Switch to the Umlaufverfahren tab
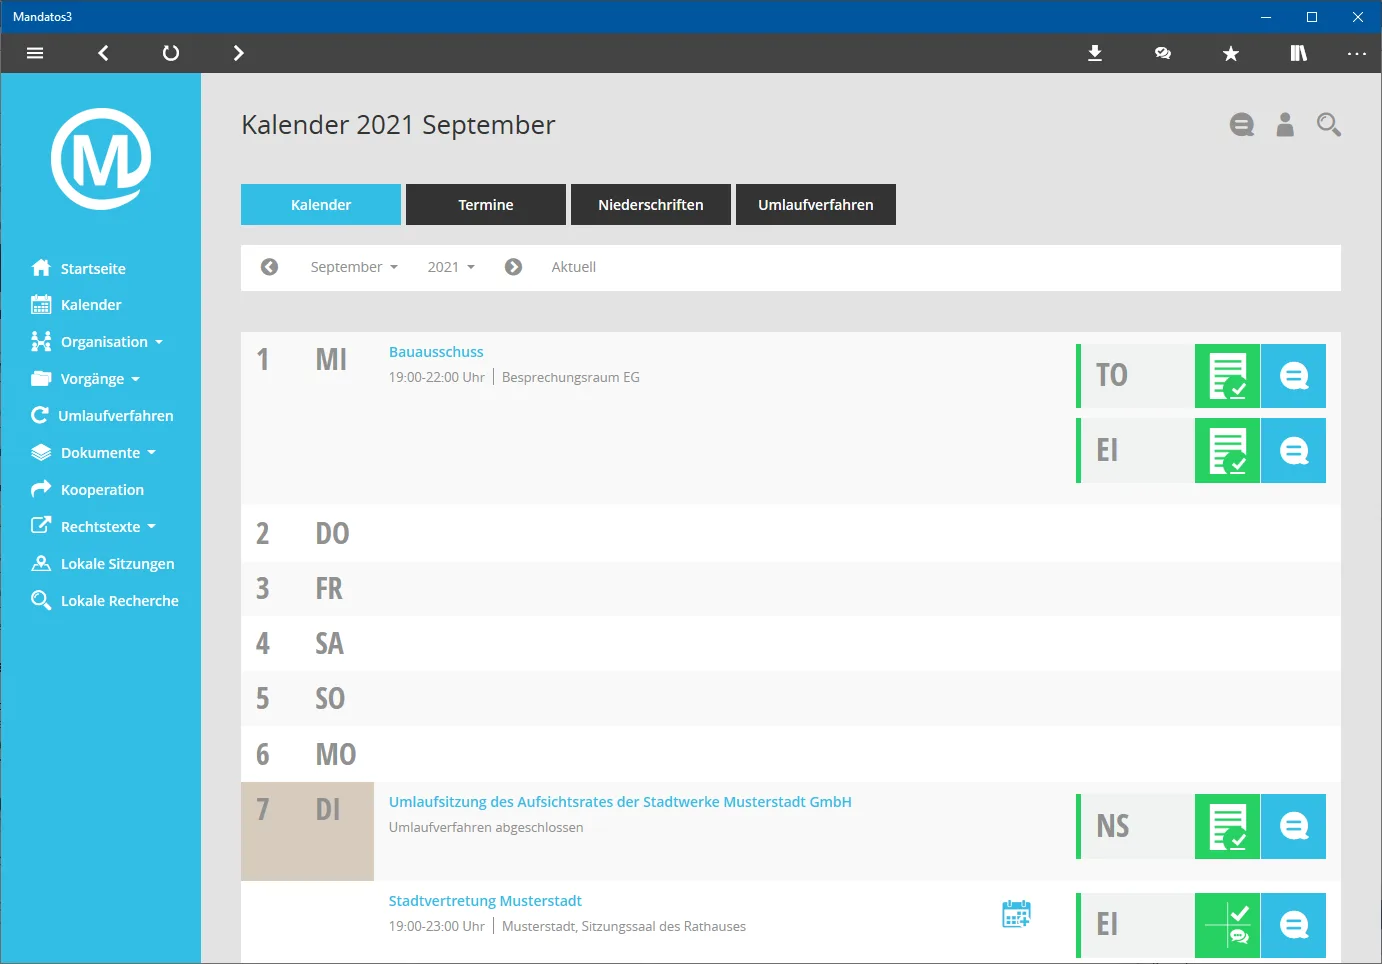This screenshot has height=964, width=1382. 816,204
